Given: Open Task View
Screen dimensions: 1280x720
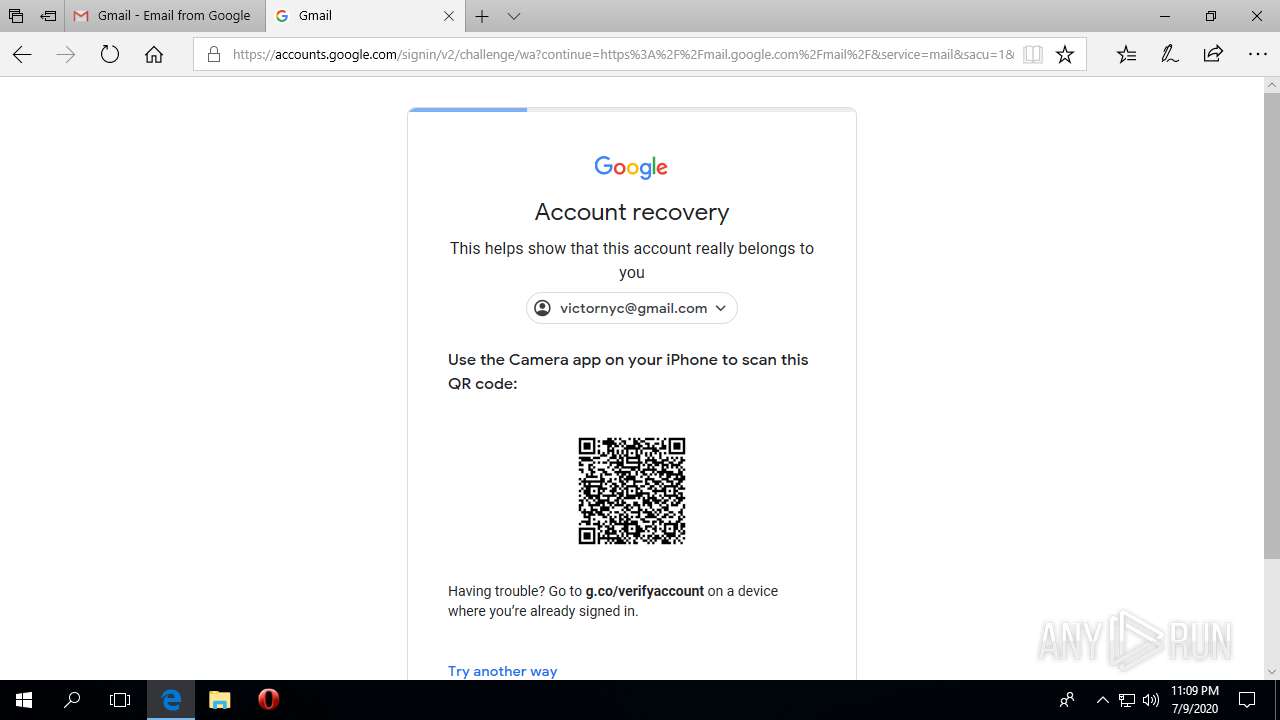Looking at the screenshot, I should pyautogui.click(x=120, y=700).
